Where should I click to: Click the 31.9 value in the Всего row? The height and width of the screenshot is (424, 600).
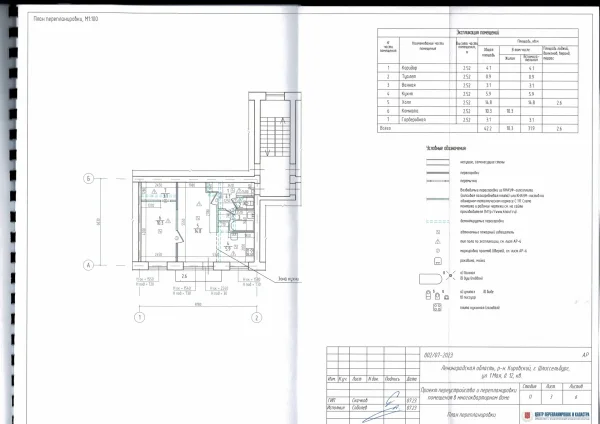click(x=531, y=129)
